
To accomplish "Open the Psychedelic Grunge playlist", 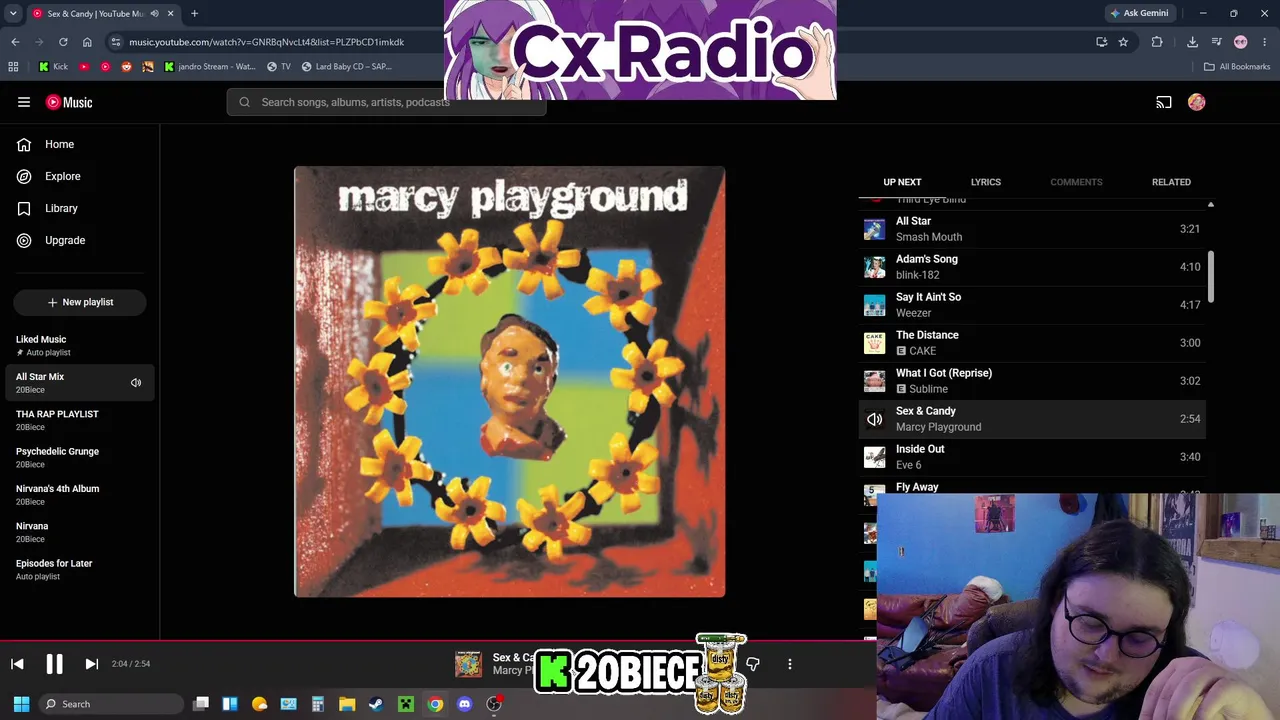I will pyautogui.click(x=80, y=457).
